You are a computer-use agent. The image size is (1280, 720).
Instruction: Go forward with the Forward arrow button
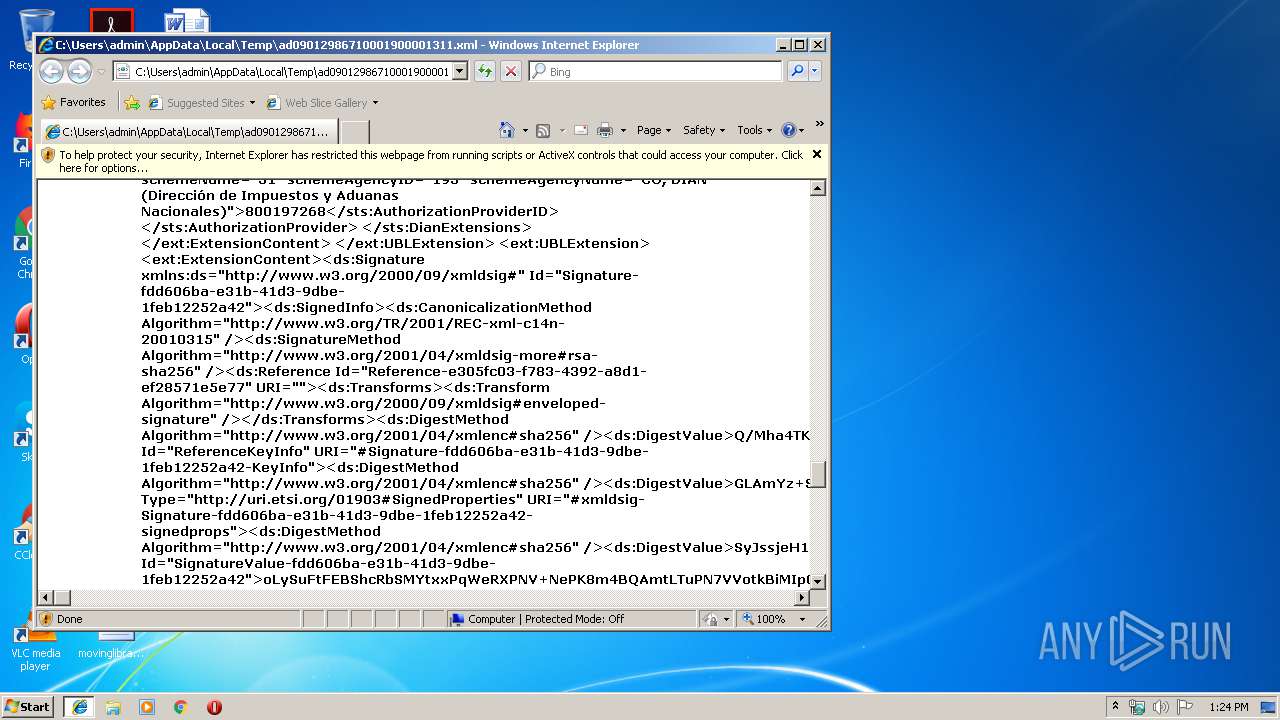(x=80, y=71)
